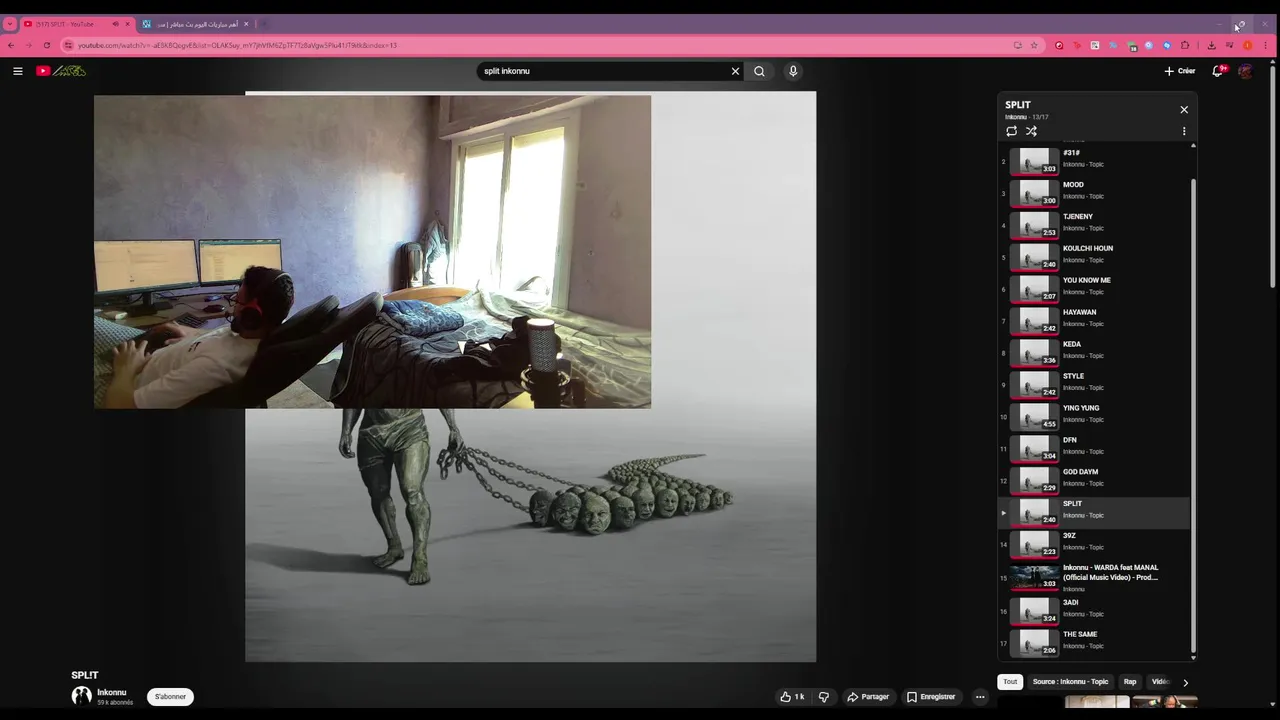Play YING YUNG from the playlist
This screenshot has width=1280, height=720.
point(1094,417)
